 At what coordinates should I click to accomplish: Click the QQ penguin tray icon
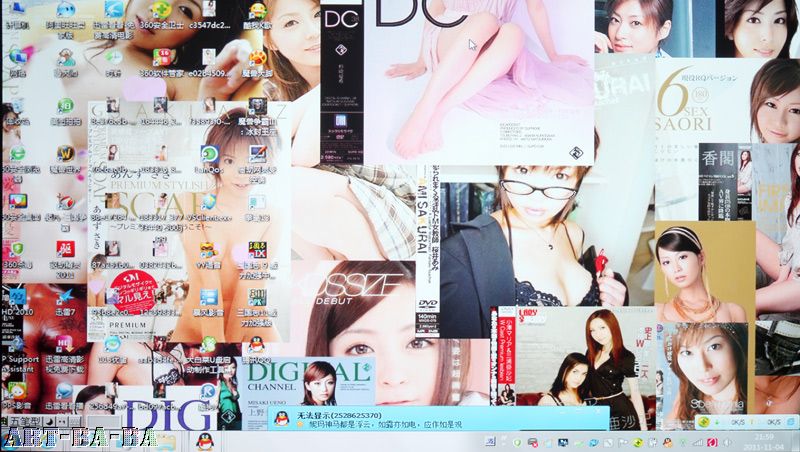click(x=667, y=442)
